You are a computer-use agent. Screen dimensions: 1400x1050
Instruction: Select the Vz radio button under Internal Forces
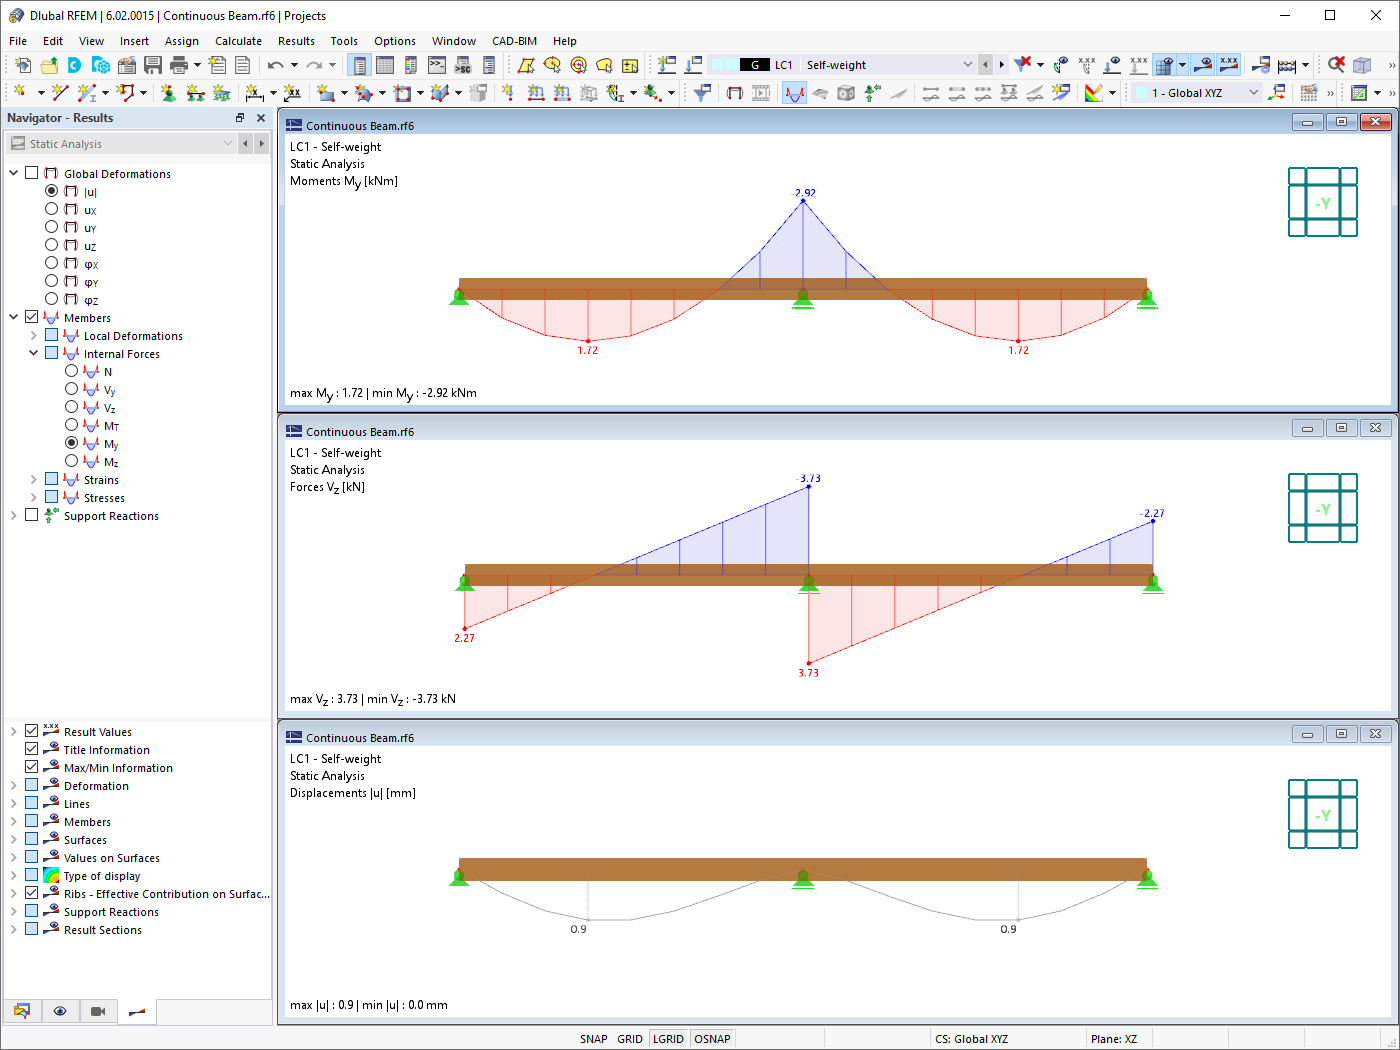(71, 408)
